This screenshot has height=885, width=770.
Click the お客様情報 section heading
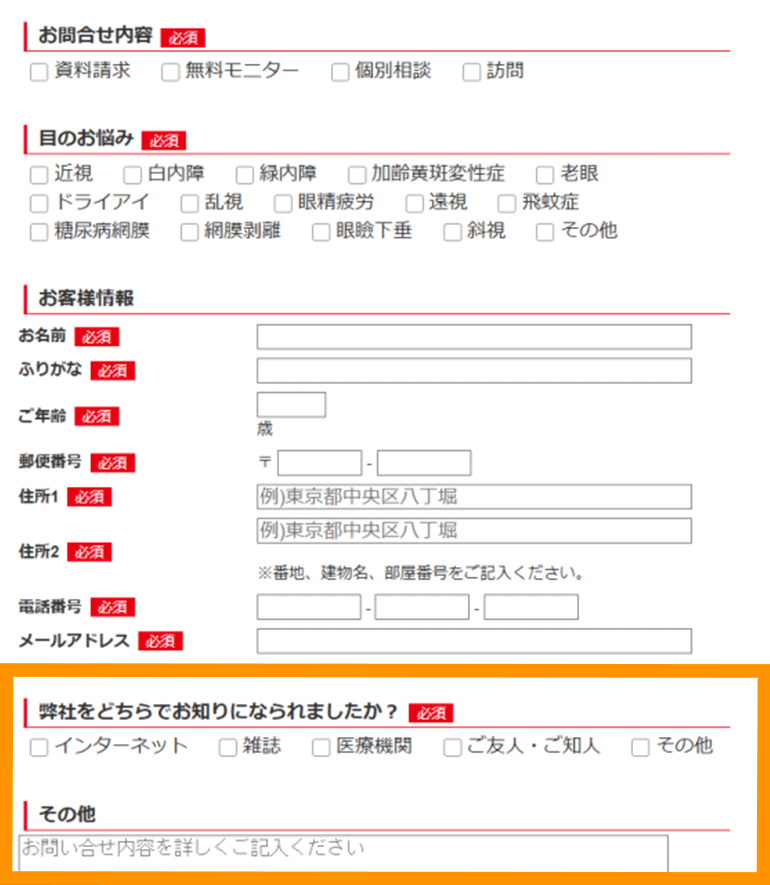(x=86, y=298)
